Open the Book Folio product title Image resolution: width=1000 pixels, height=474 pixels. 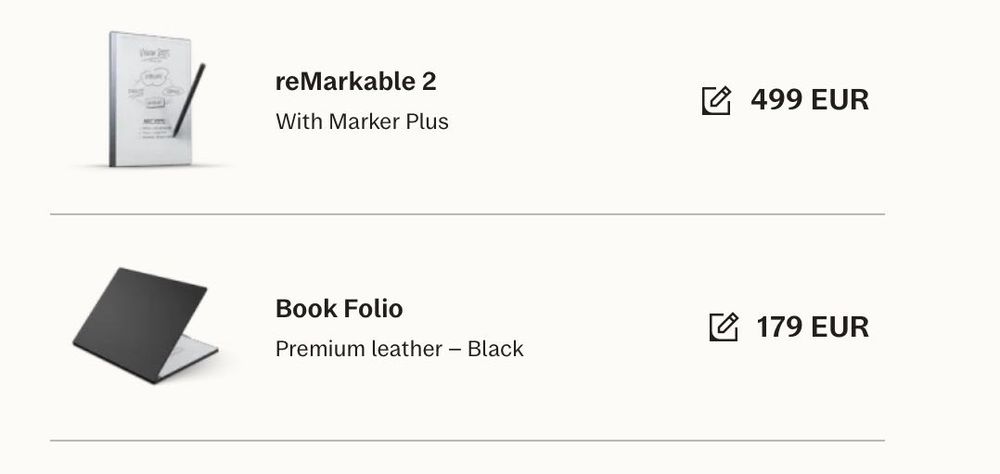coord(339,308)
